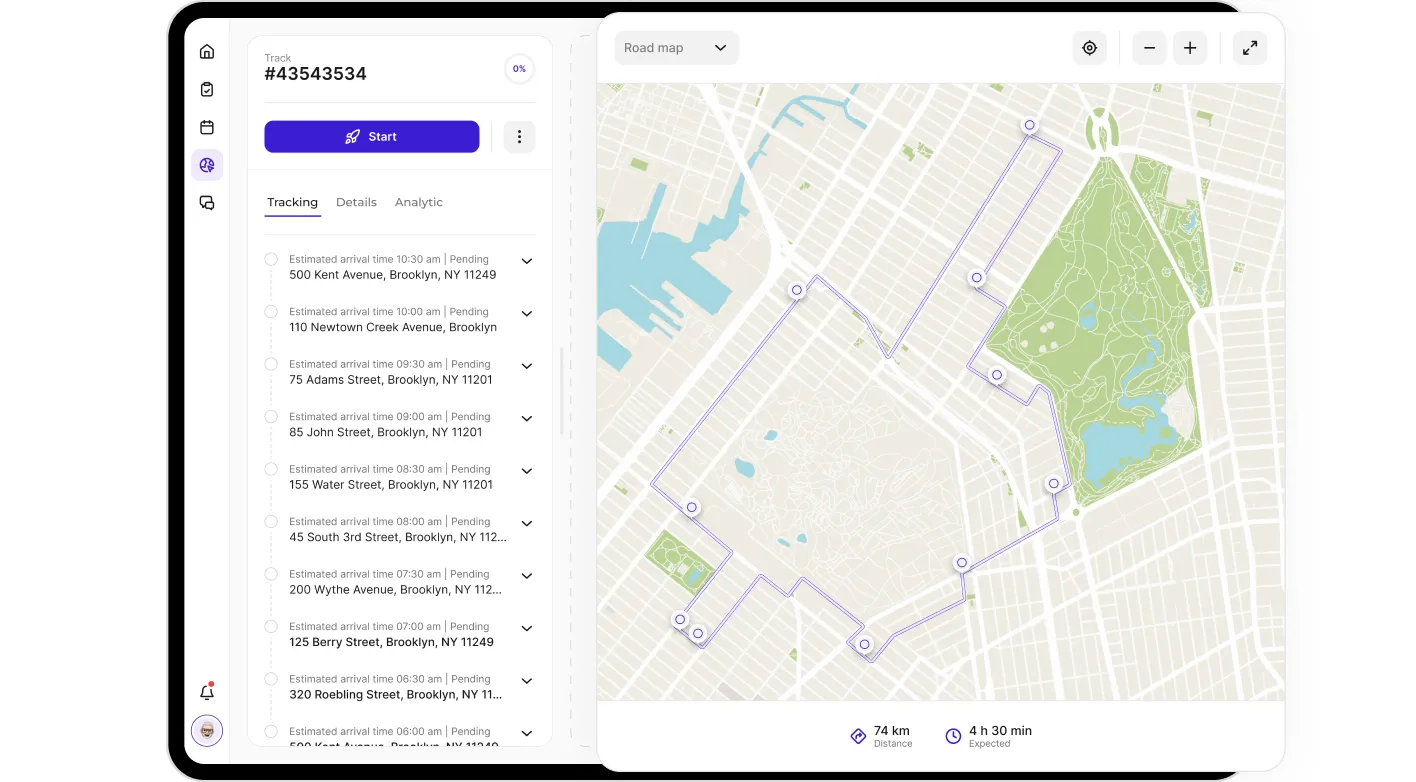Click the user profile avatar

coord(207,730)
